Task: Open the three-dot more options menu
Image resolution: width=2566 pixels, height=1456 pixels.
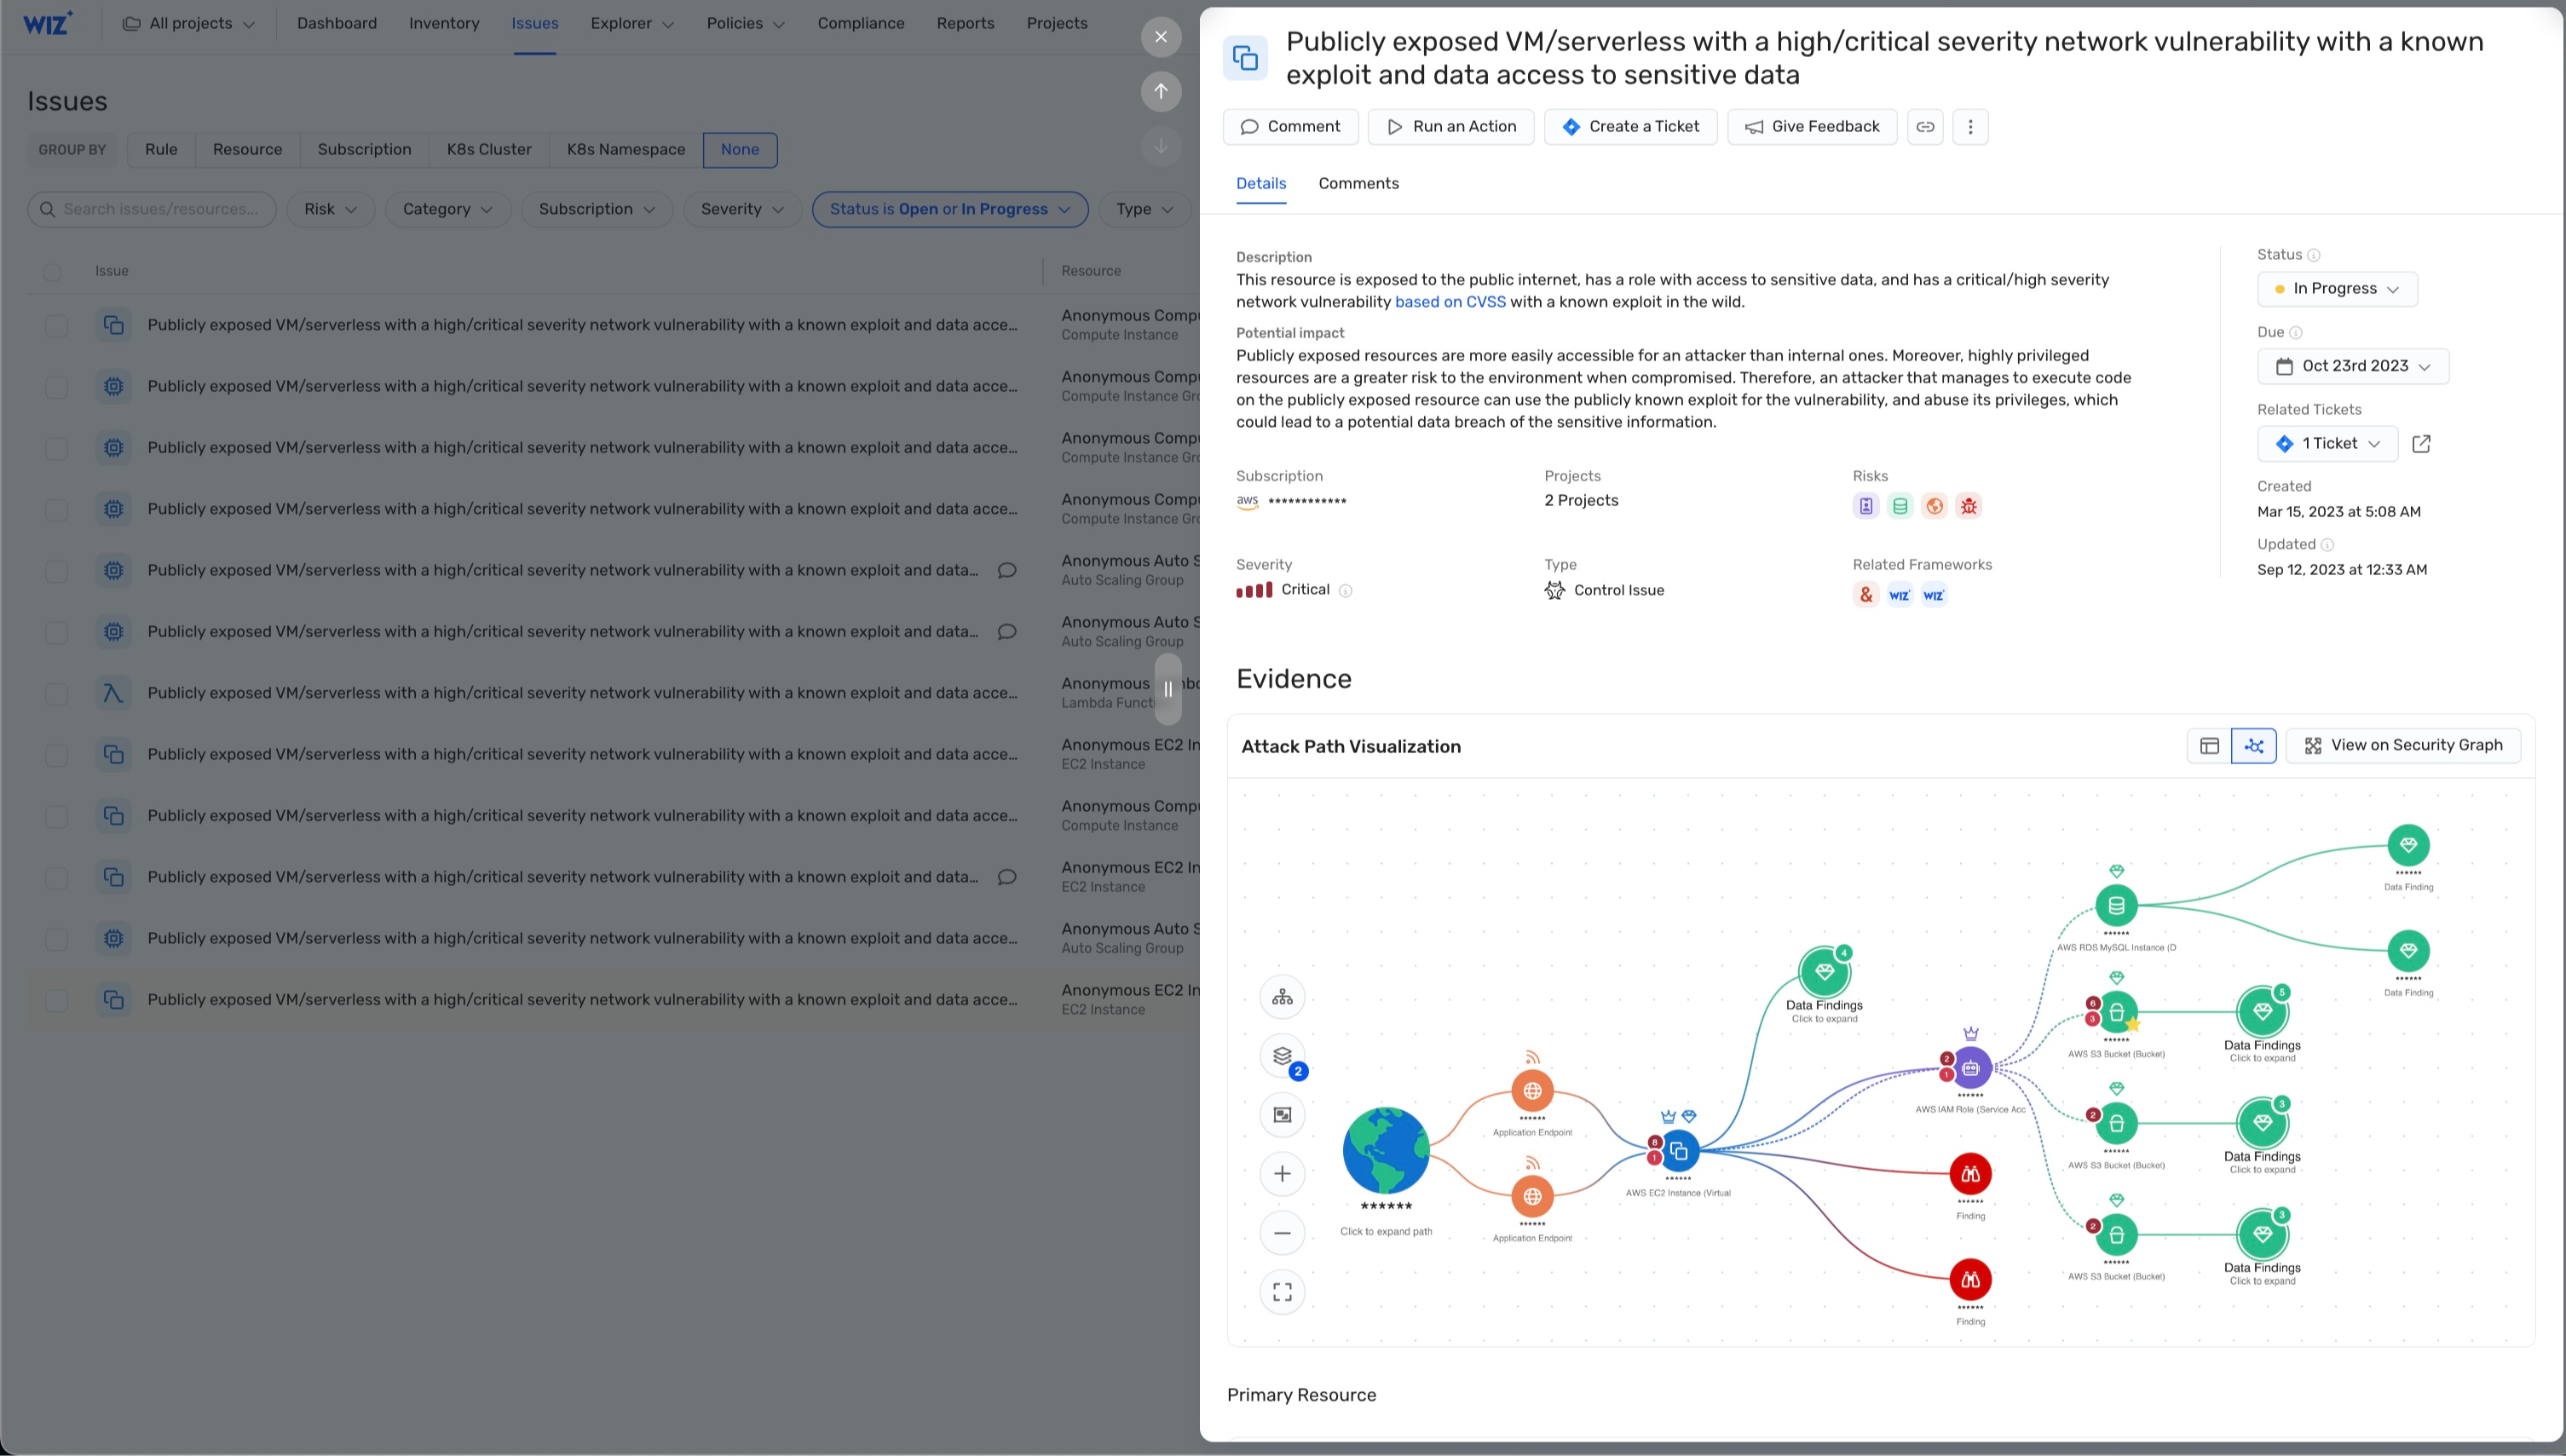Action: (1970, 127)
